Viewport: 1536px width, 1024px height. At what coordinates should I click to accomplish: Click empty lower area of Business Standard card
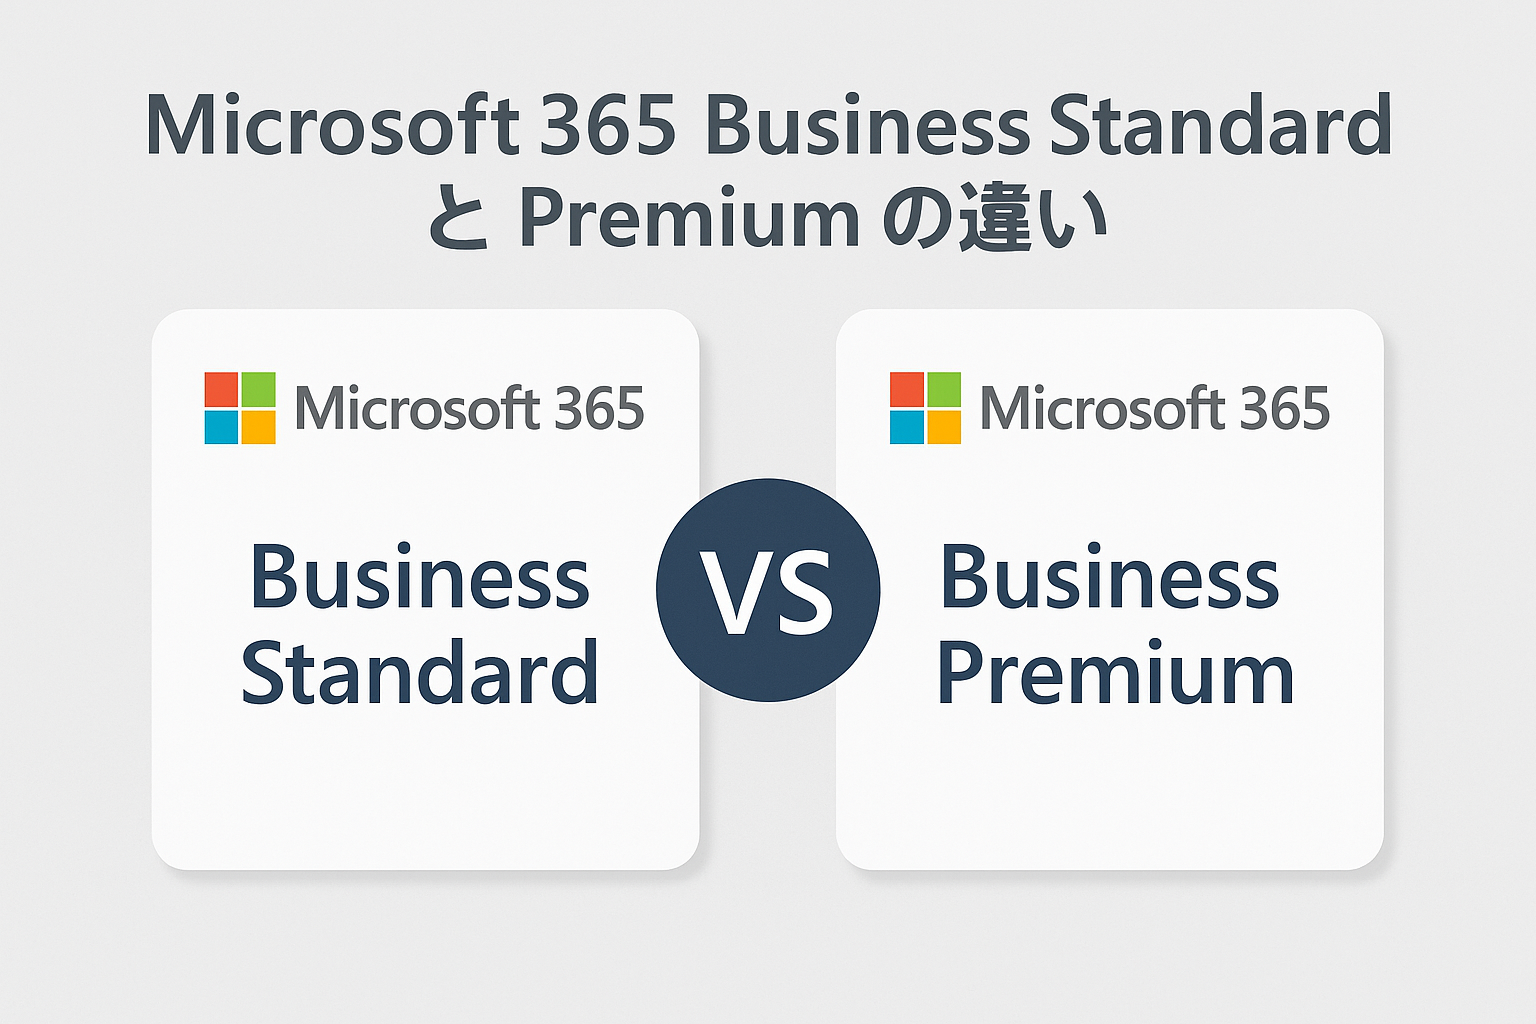425,790
